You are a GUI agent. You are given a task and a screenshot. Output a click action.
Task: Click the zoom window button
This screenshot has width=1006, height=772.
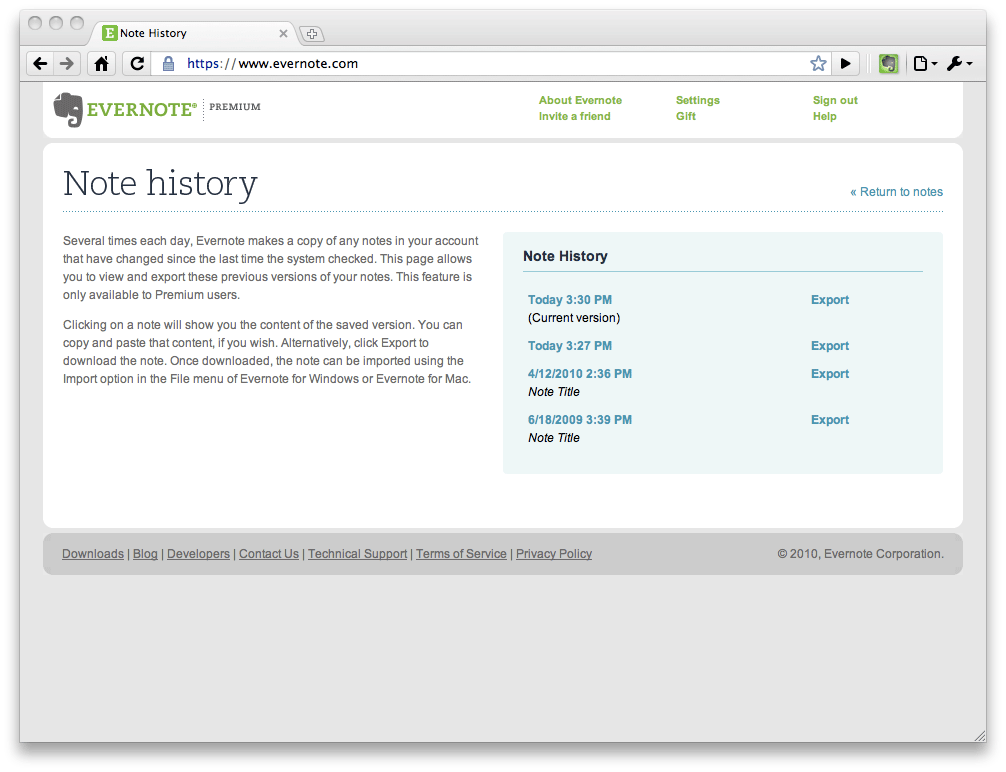[77, 23]
